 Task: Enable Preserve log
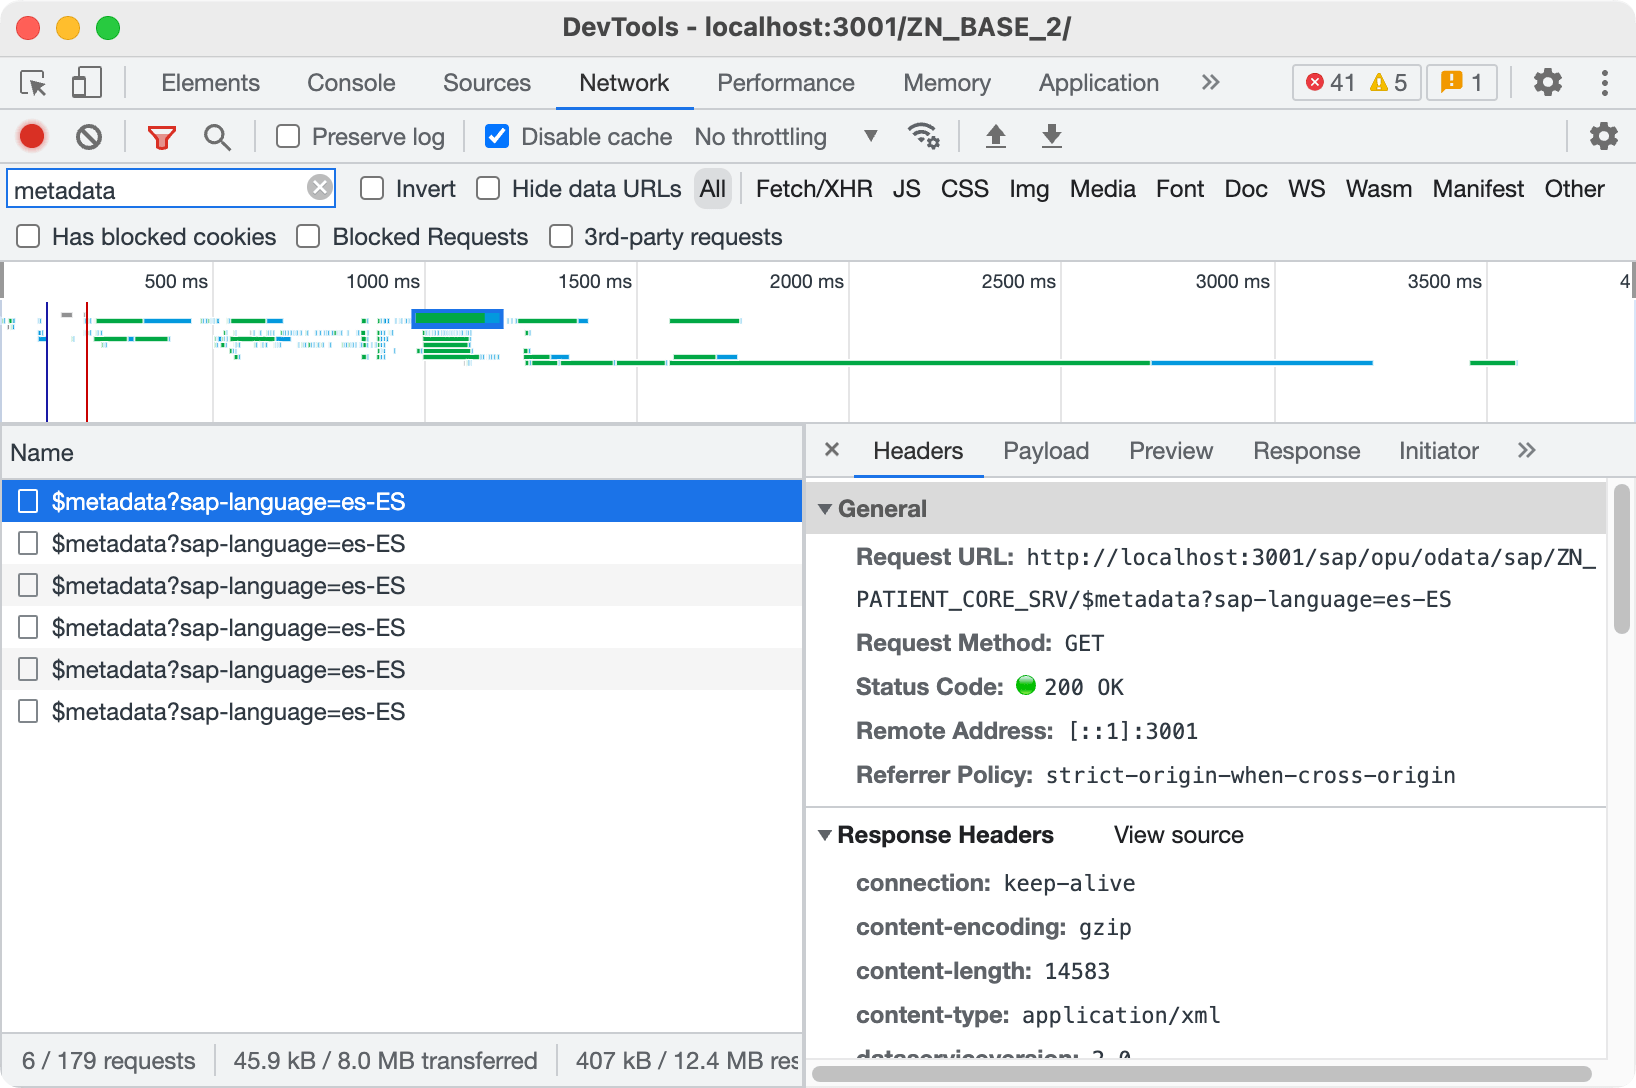click(288, 136)
